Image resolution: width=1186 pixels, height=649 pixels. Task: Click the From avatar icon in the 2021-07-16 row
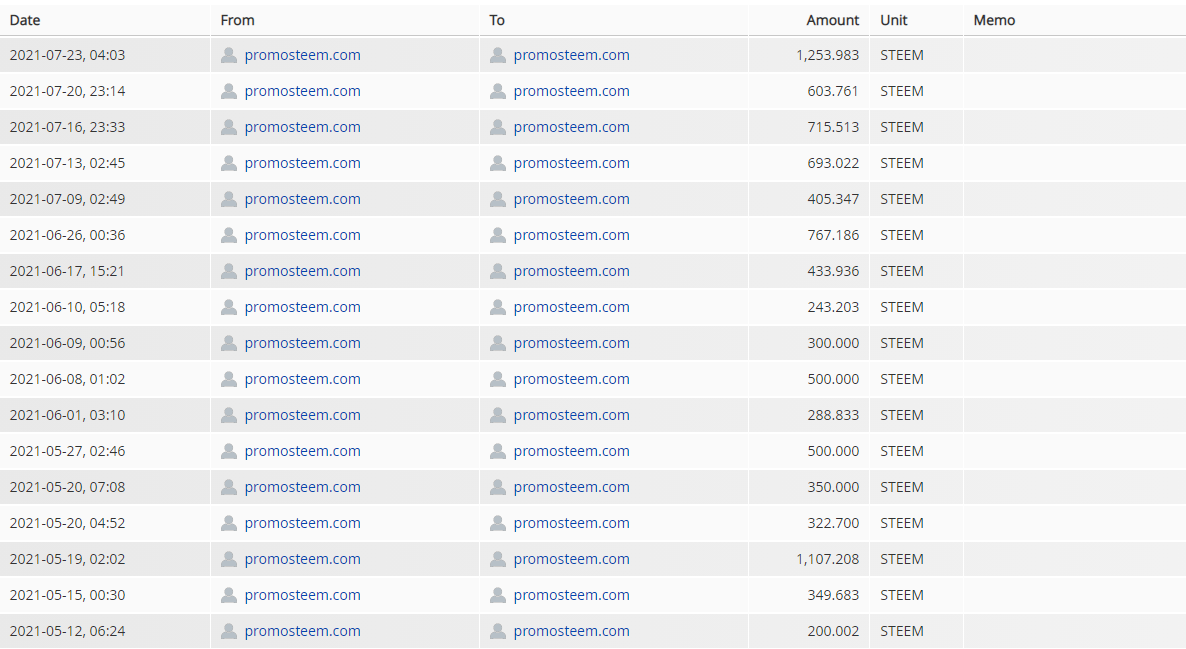[228, 127]
